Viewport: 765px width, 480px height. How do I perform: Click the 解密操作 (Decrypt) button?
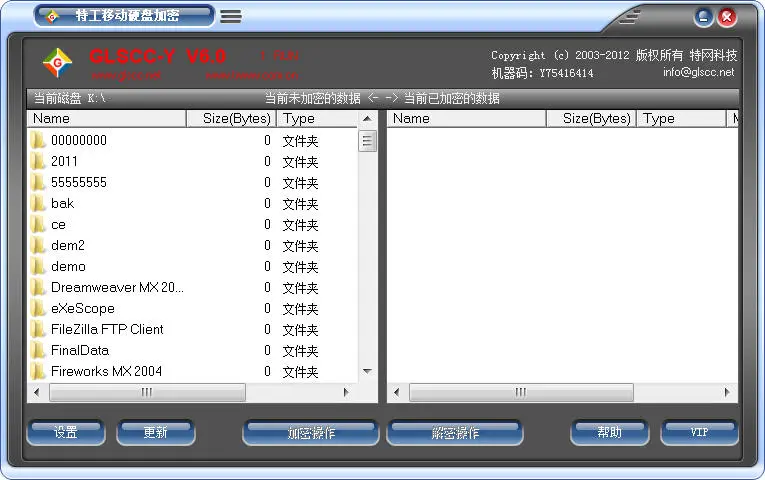pos(455,433)
